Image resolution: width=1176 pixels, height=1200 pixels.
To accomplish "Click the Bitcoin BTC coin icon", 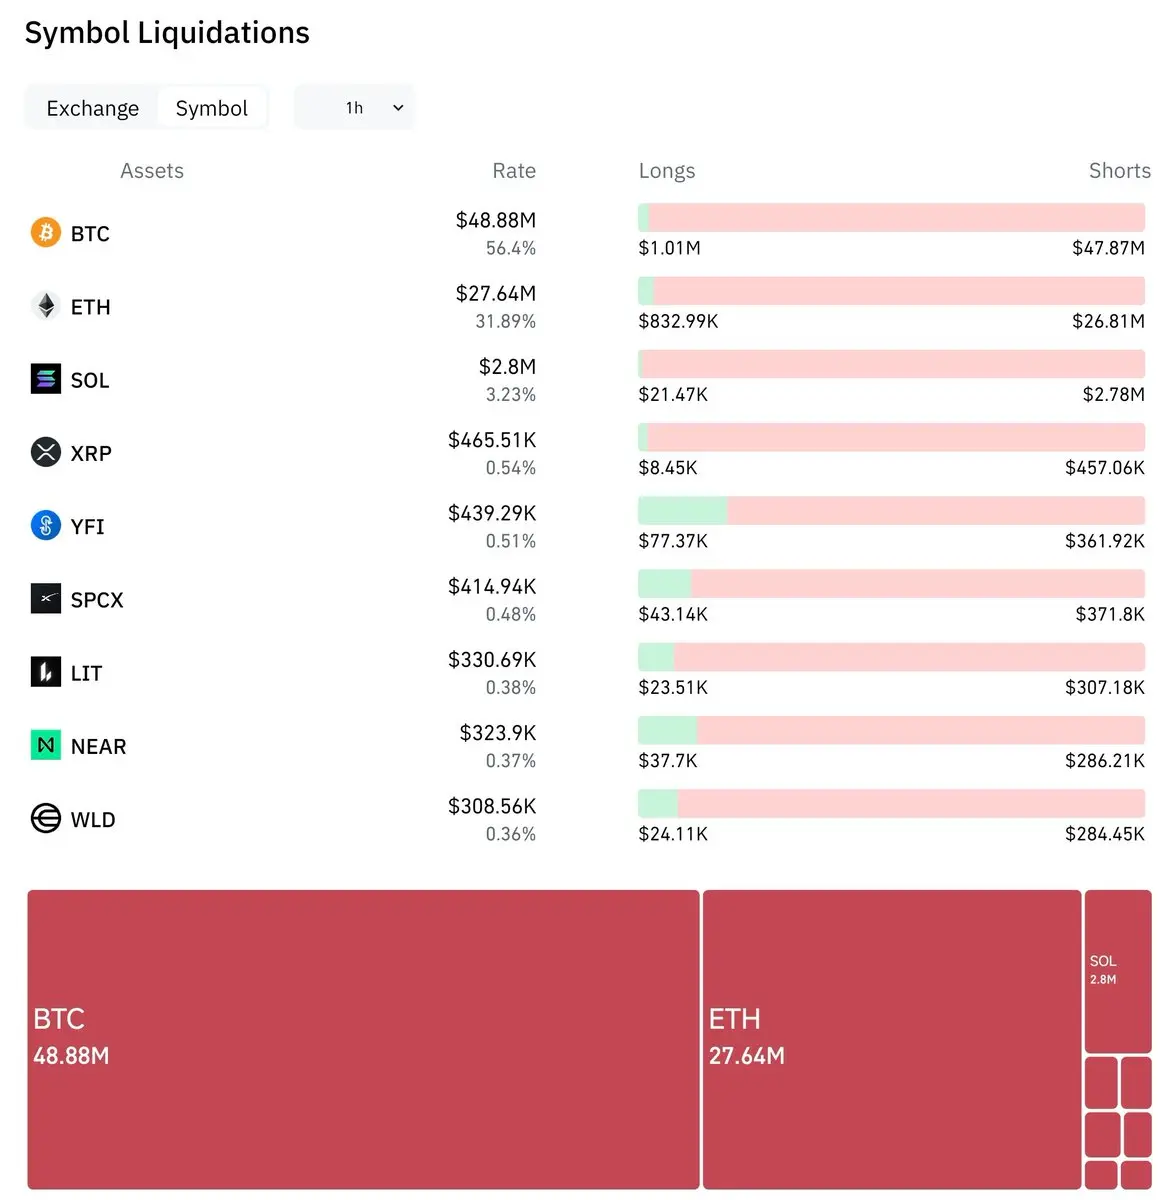I will pyautogui.click(x=46, y=233).
